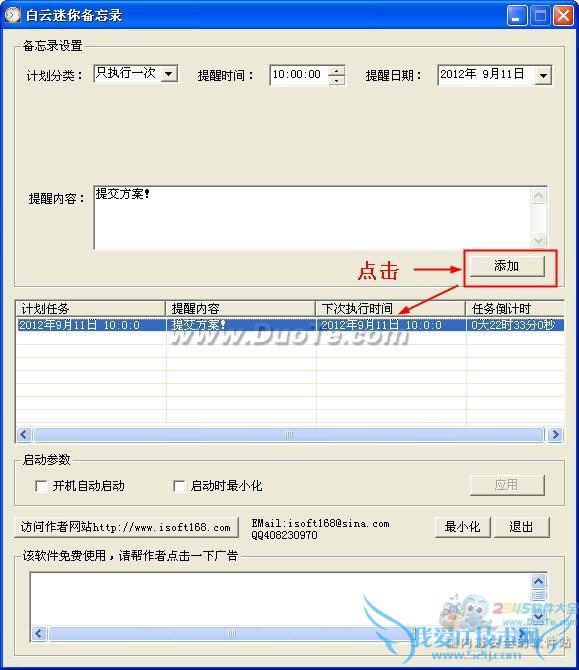Click left arrow of ad panel scrollbar
Image resolution: width=579 pixels, height=670 pixels.
coord(39,633)
